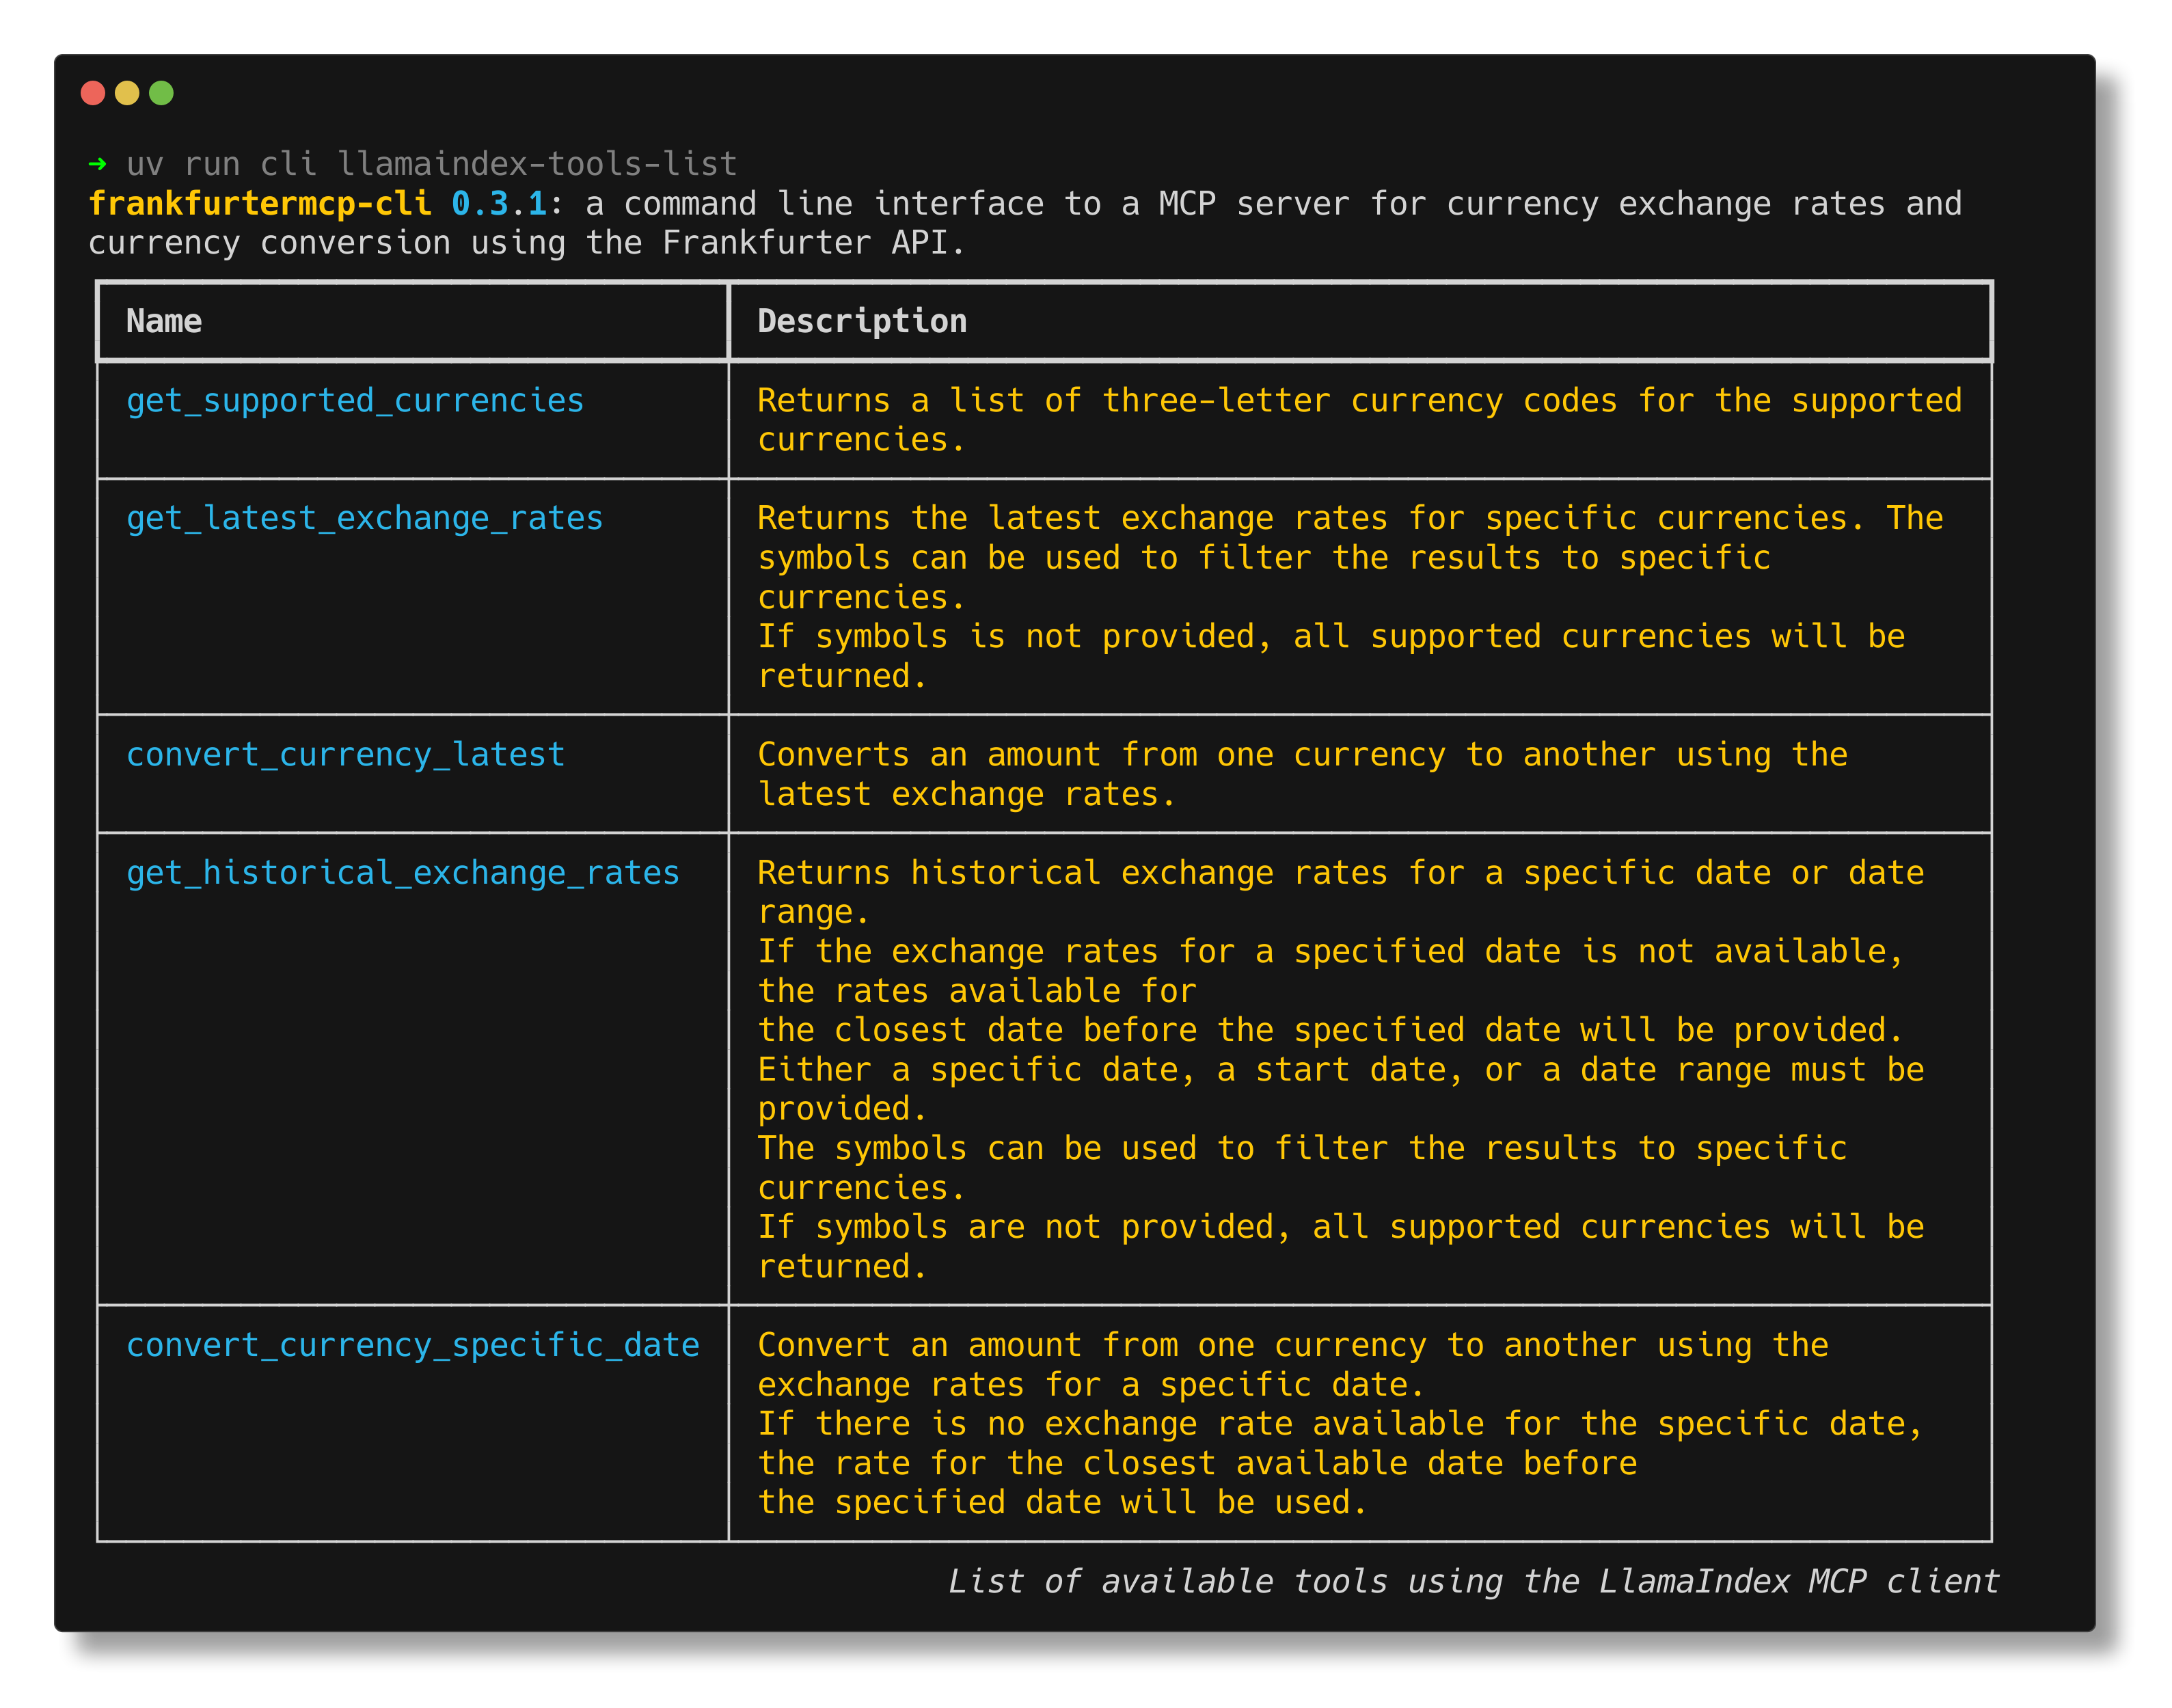Click 'Either a specific date, a start date' line
The height and width of the screenshot is (1708, 2172).
coord(1340,1069)
